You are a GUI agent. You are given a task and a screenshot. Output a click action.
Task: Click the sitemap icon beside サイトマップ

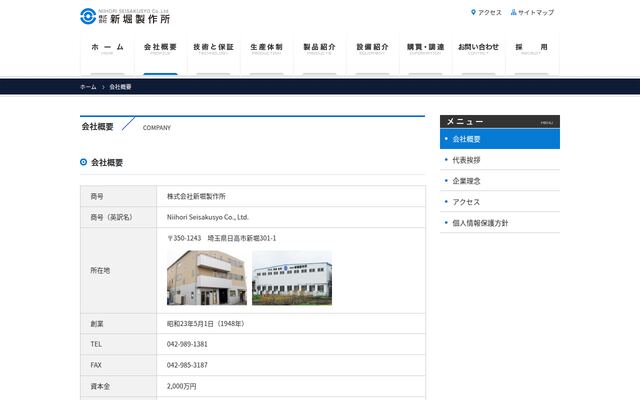click(513, 12)
